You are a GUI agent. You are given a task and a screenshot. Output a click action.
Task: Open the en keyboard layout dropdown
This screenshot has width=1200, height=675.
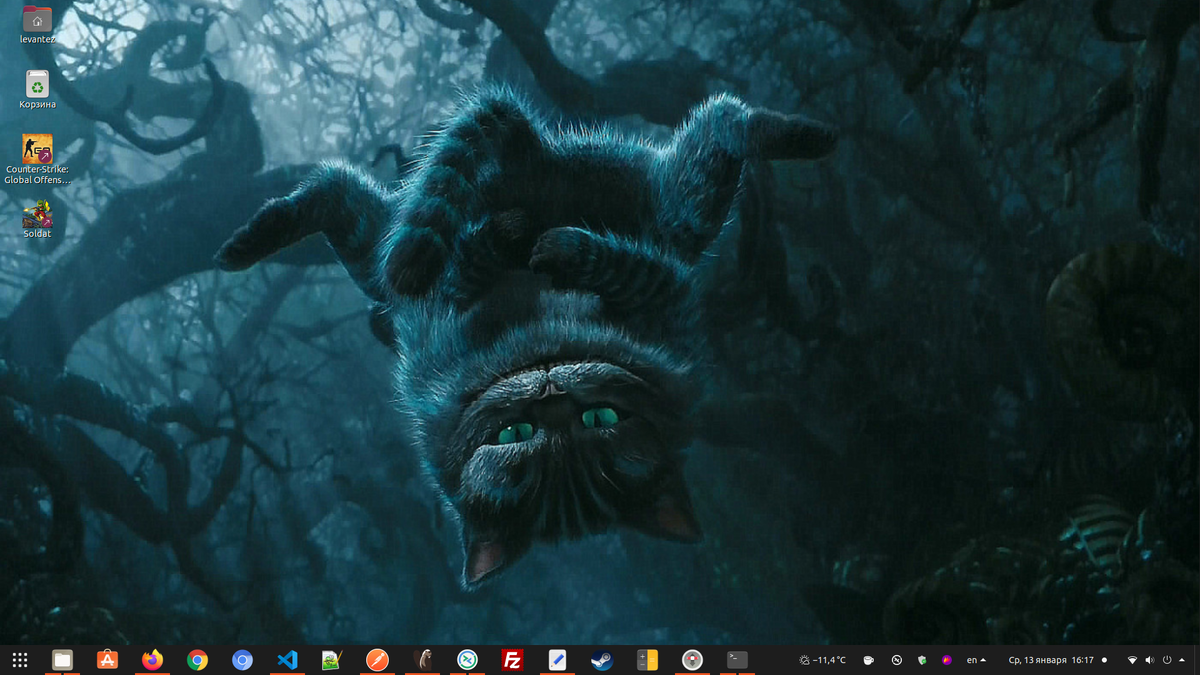[976, 660]
